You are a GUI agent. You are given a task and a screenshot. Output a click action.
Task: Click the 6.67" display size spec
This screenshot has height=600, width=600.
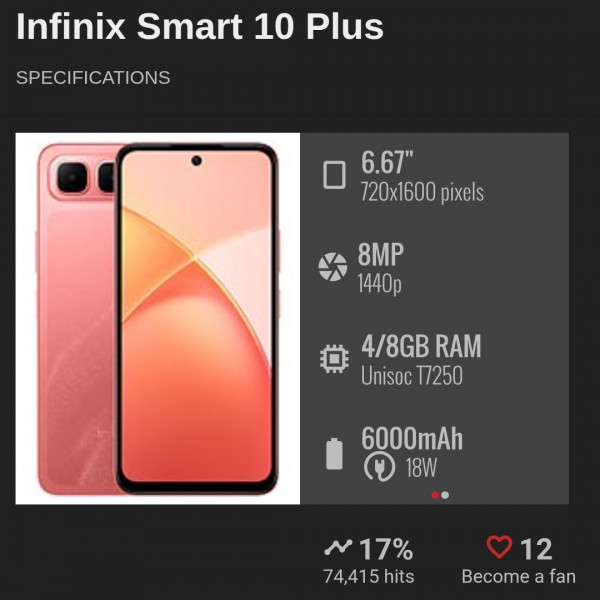click(x=387, y=162)
